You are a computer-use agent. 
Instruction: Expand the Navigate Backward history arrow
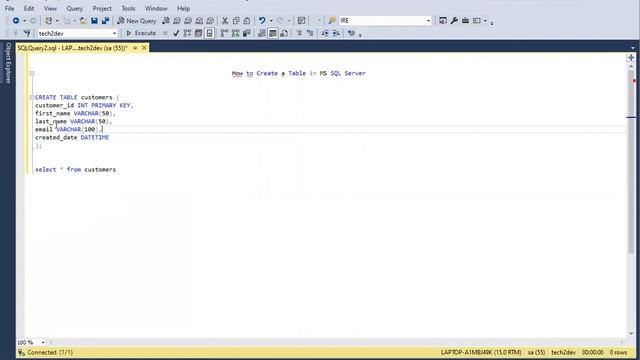(24, 20)
